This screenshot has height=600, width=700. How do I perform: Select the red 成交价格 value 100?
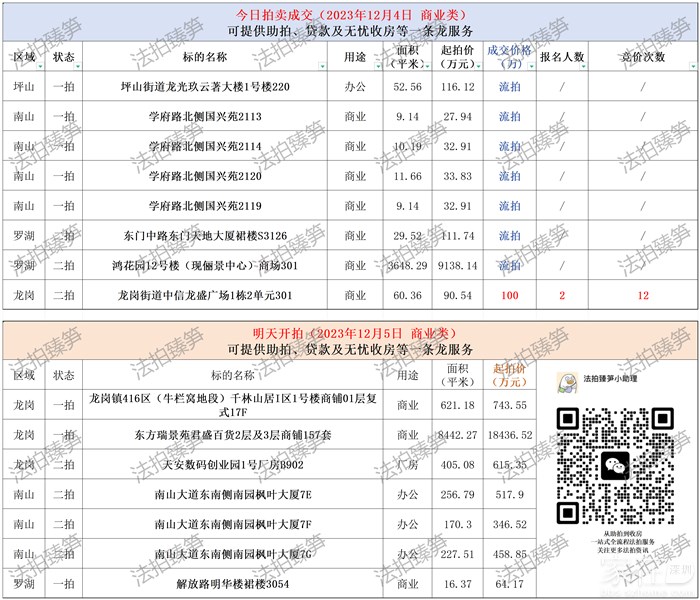(x=509, y=296)
